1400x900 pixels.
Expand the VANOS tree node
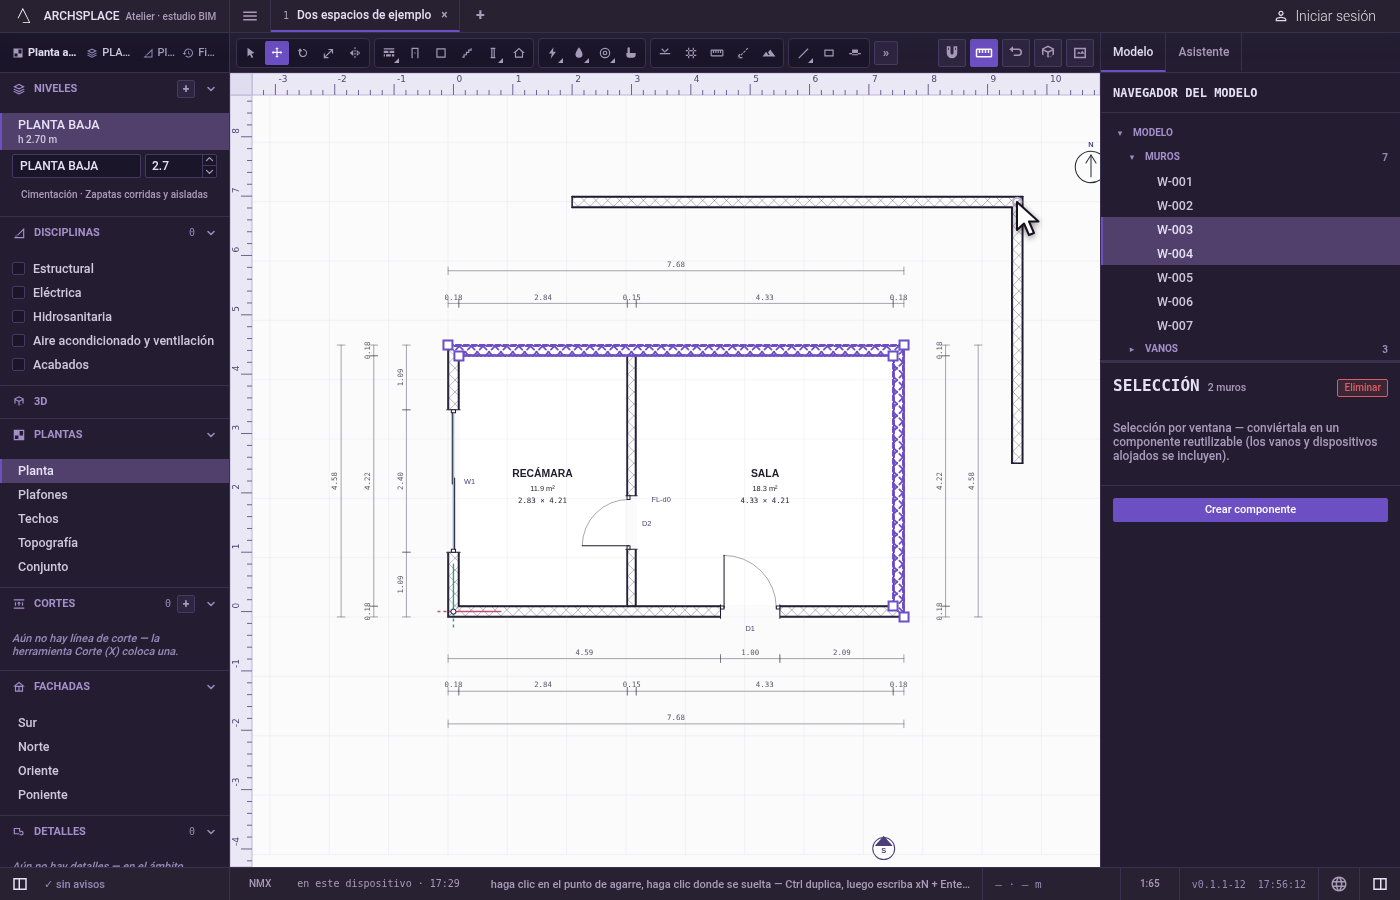coord(1132,349)
